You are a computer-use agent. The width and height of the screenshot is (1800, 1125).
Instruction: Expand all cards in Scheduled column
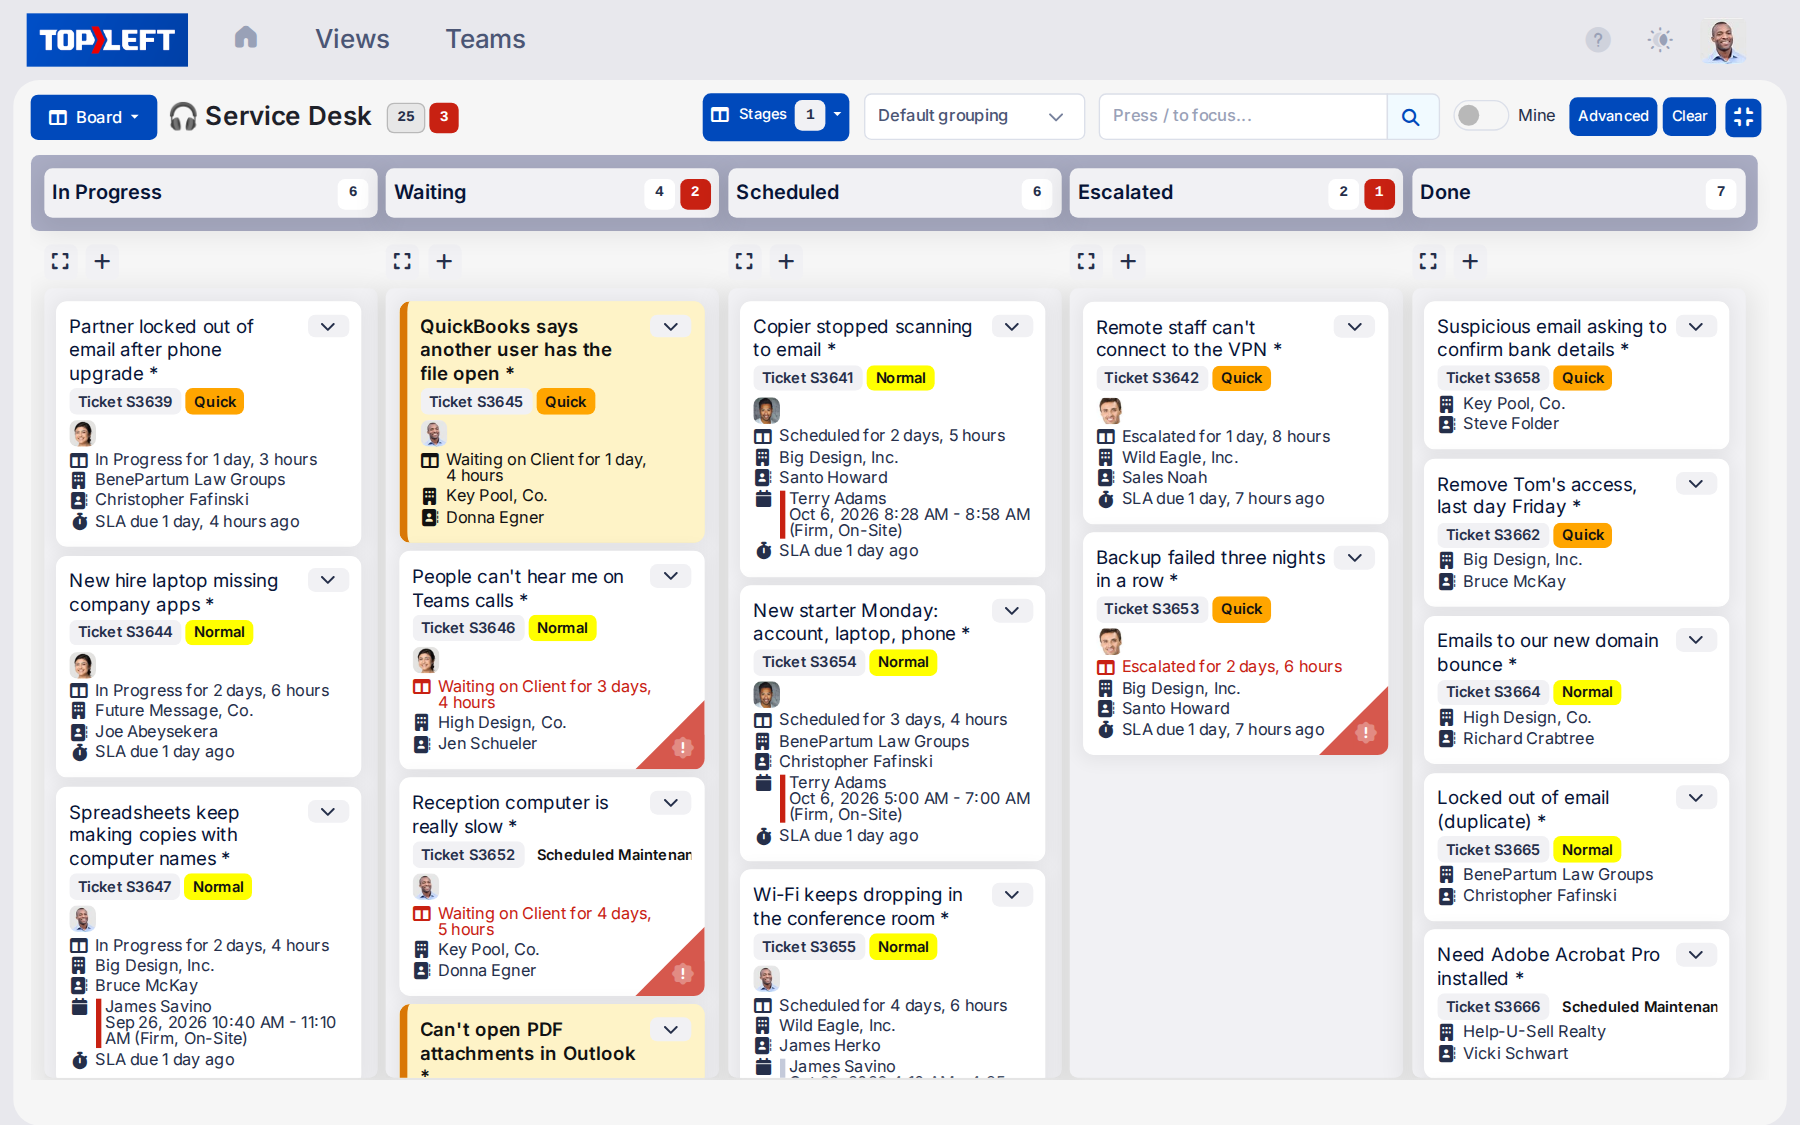745,261
